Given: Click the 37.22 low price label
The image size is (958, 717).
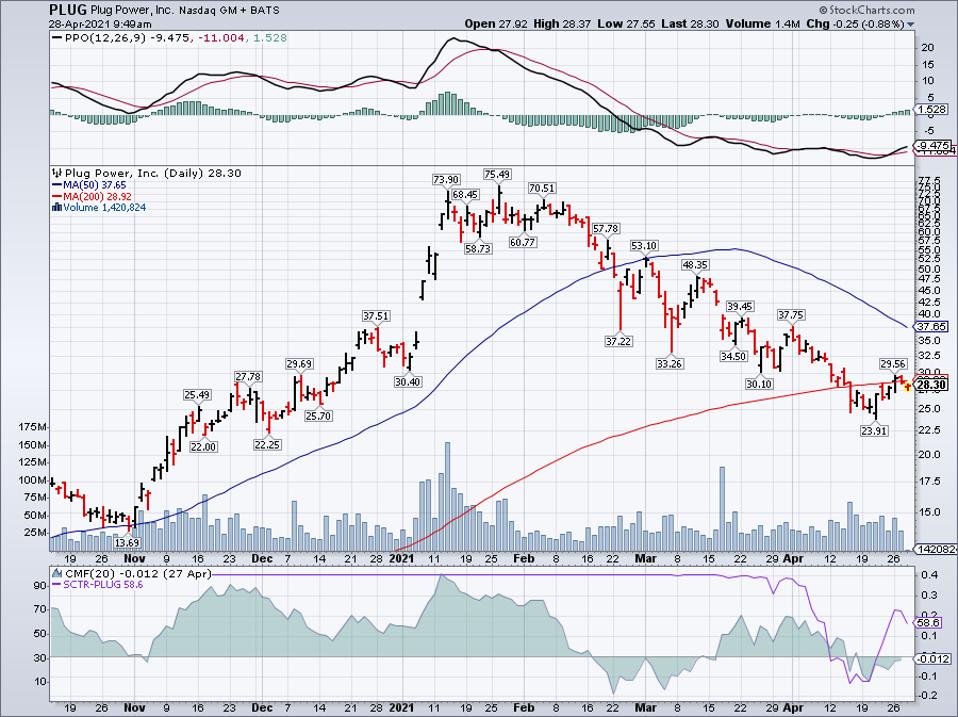Looking at the screenshot, I should tap(618, 341).
